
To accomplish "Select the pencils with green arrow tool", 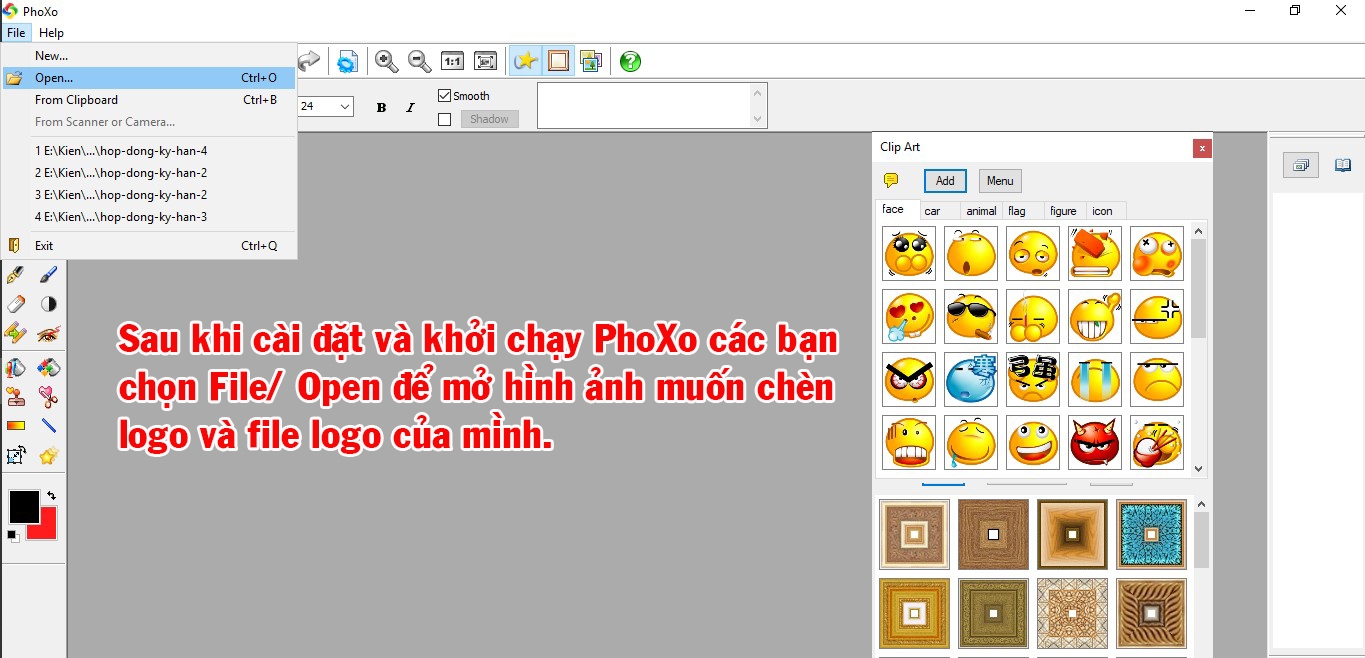I will [x=15, y=333].
